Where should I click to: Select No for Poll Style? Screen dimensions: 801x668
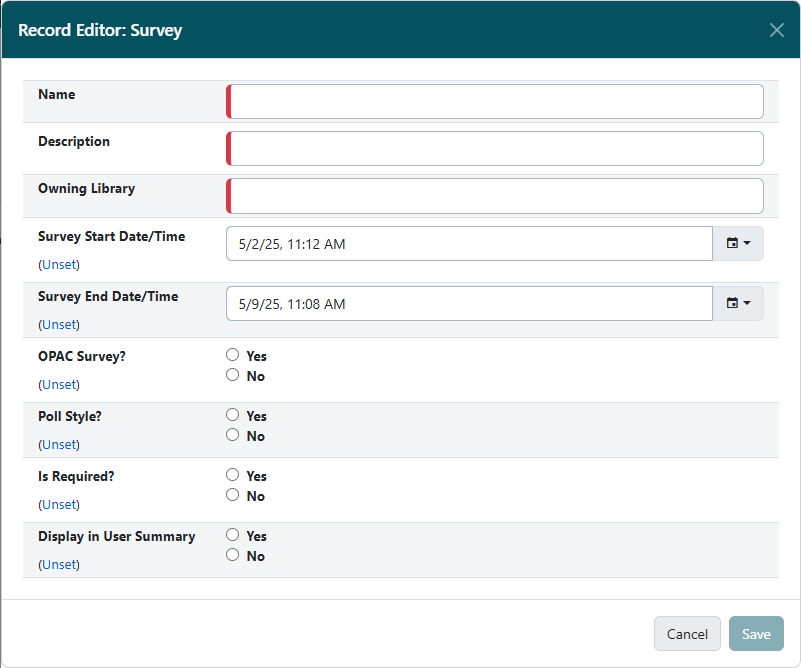click(x=231, y=435)
